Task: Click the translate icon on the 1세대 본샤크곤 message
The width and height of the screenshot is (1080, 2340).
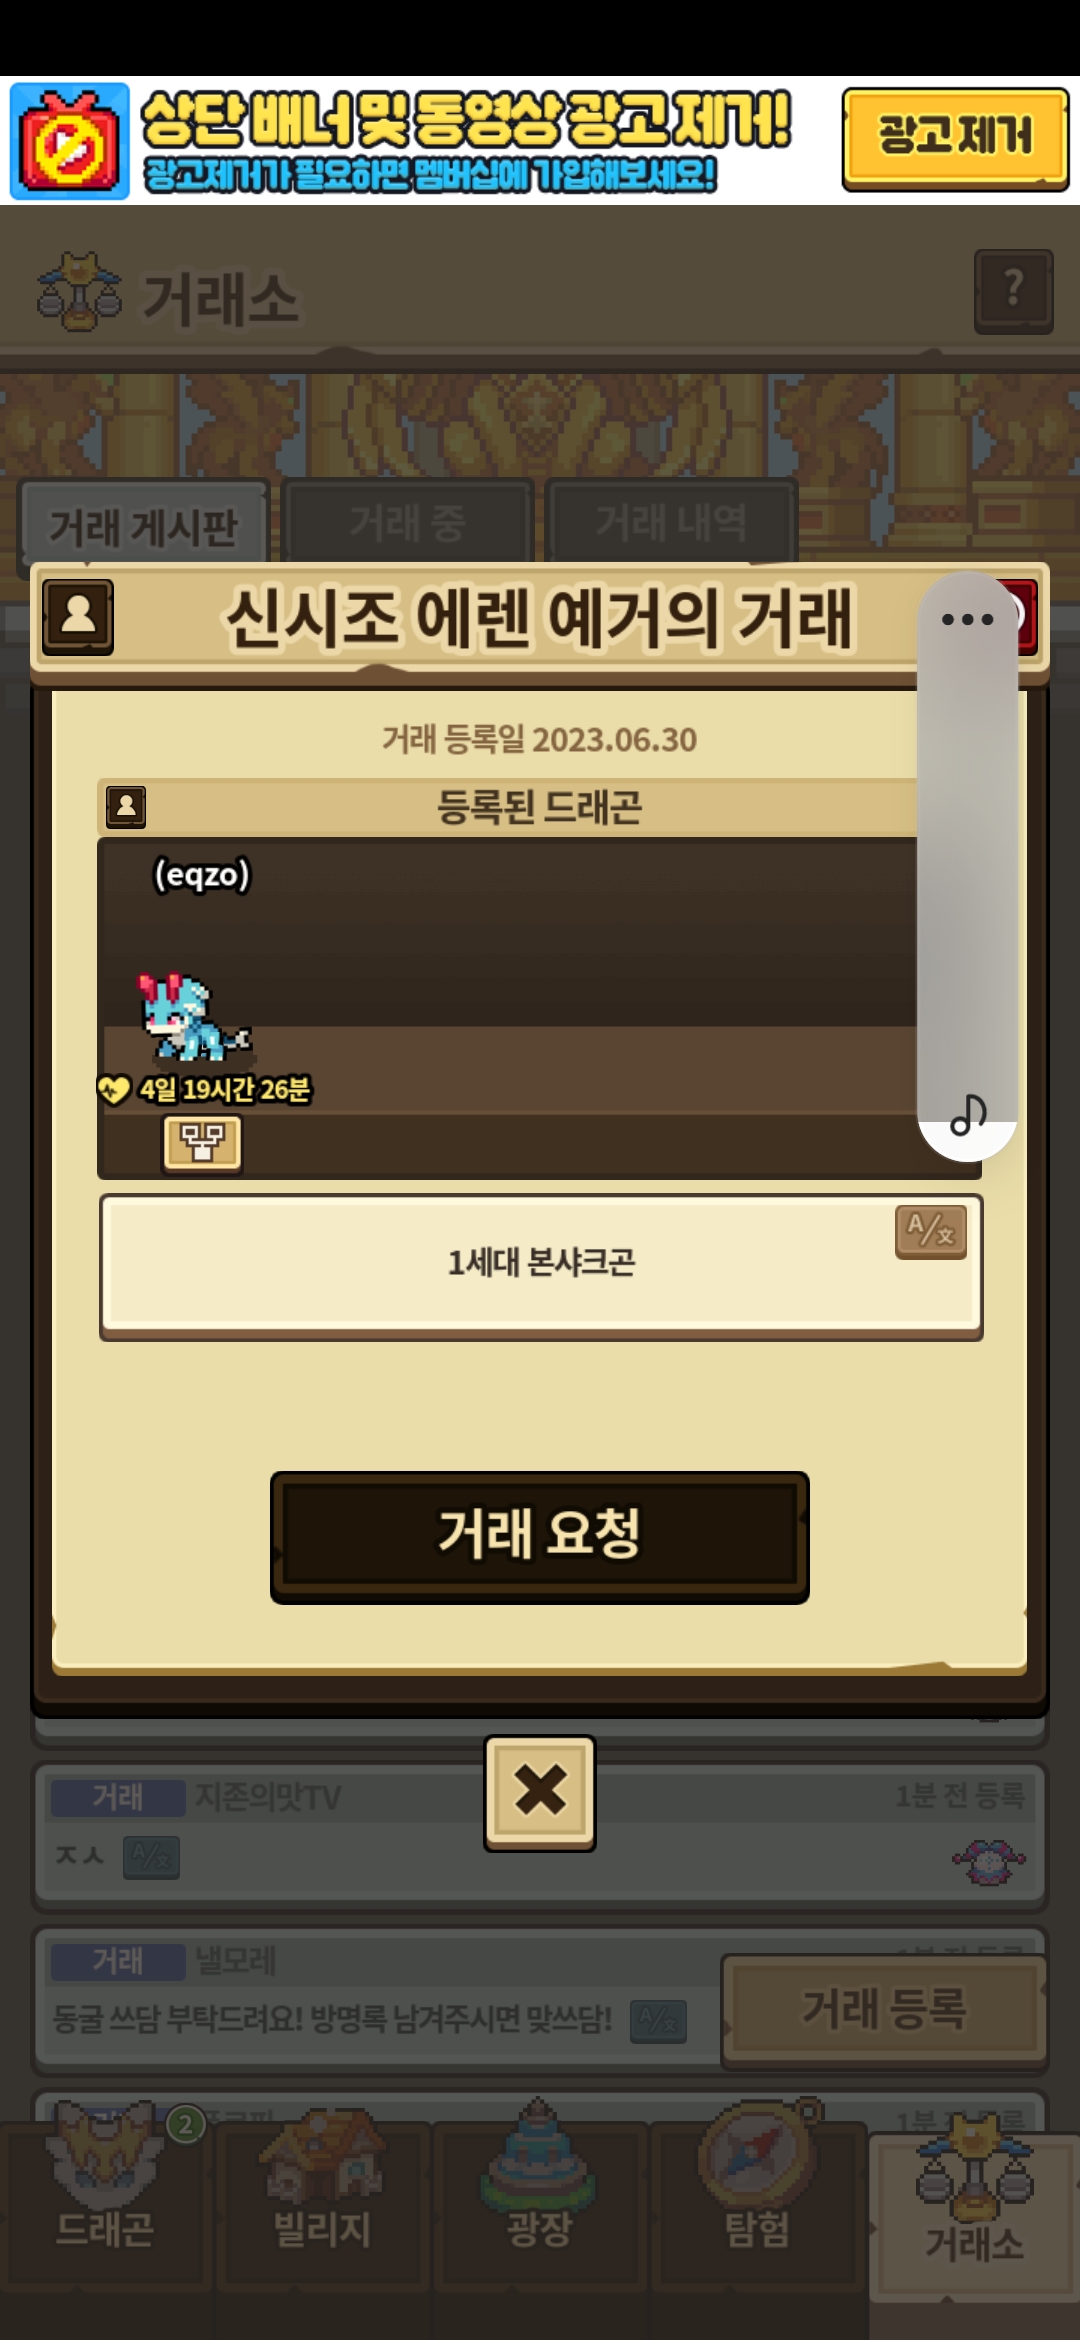Action: pos(930,1232)
